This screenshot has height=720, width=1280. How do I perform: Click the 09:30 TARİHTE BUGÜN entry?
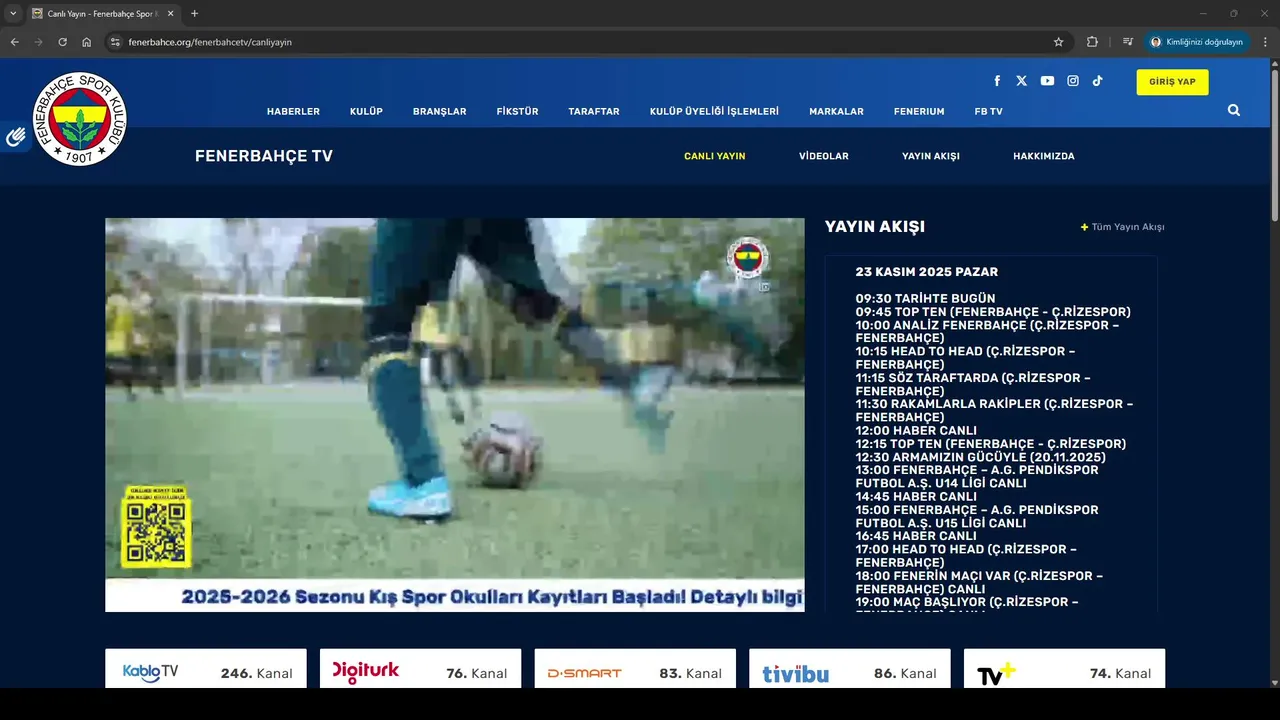(x=925, y=298)
